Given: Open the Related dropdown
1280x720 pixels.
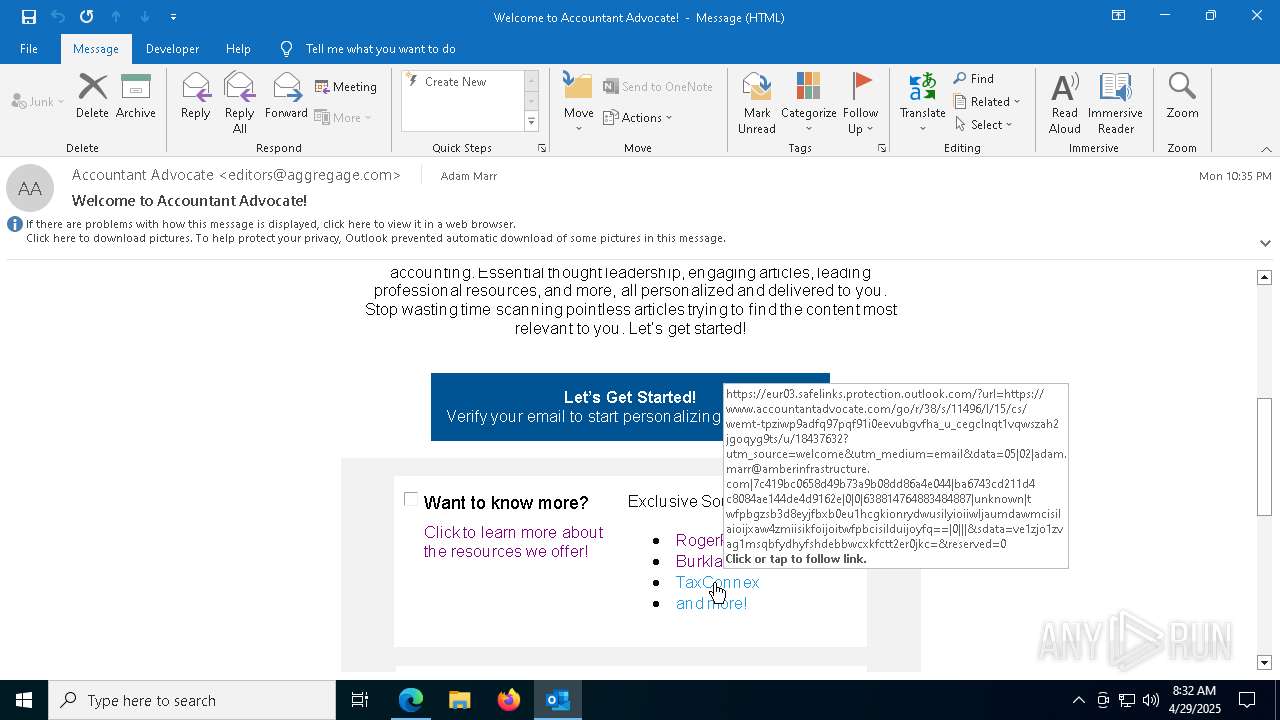Looking at the screenshot, I should pyautogui.click(x=987, y=102).
